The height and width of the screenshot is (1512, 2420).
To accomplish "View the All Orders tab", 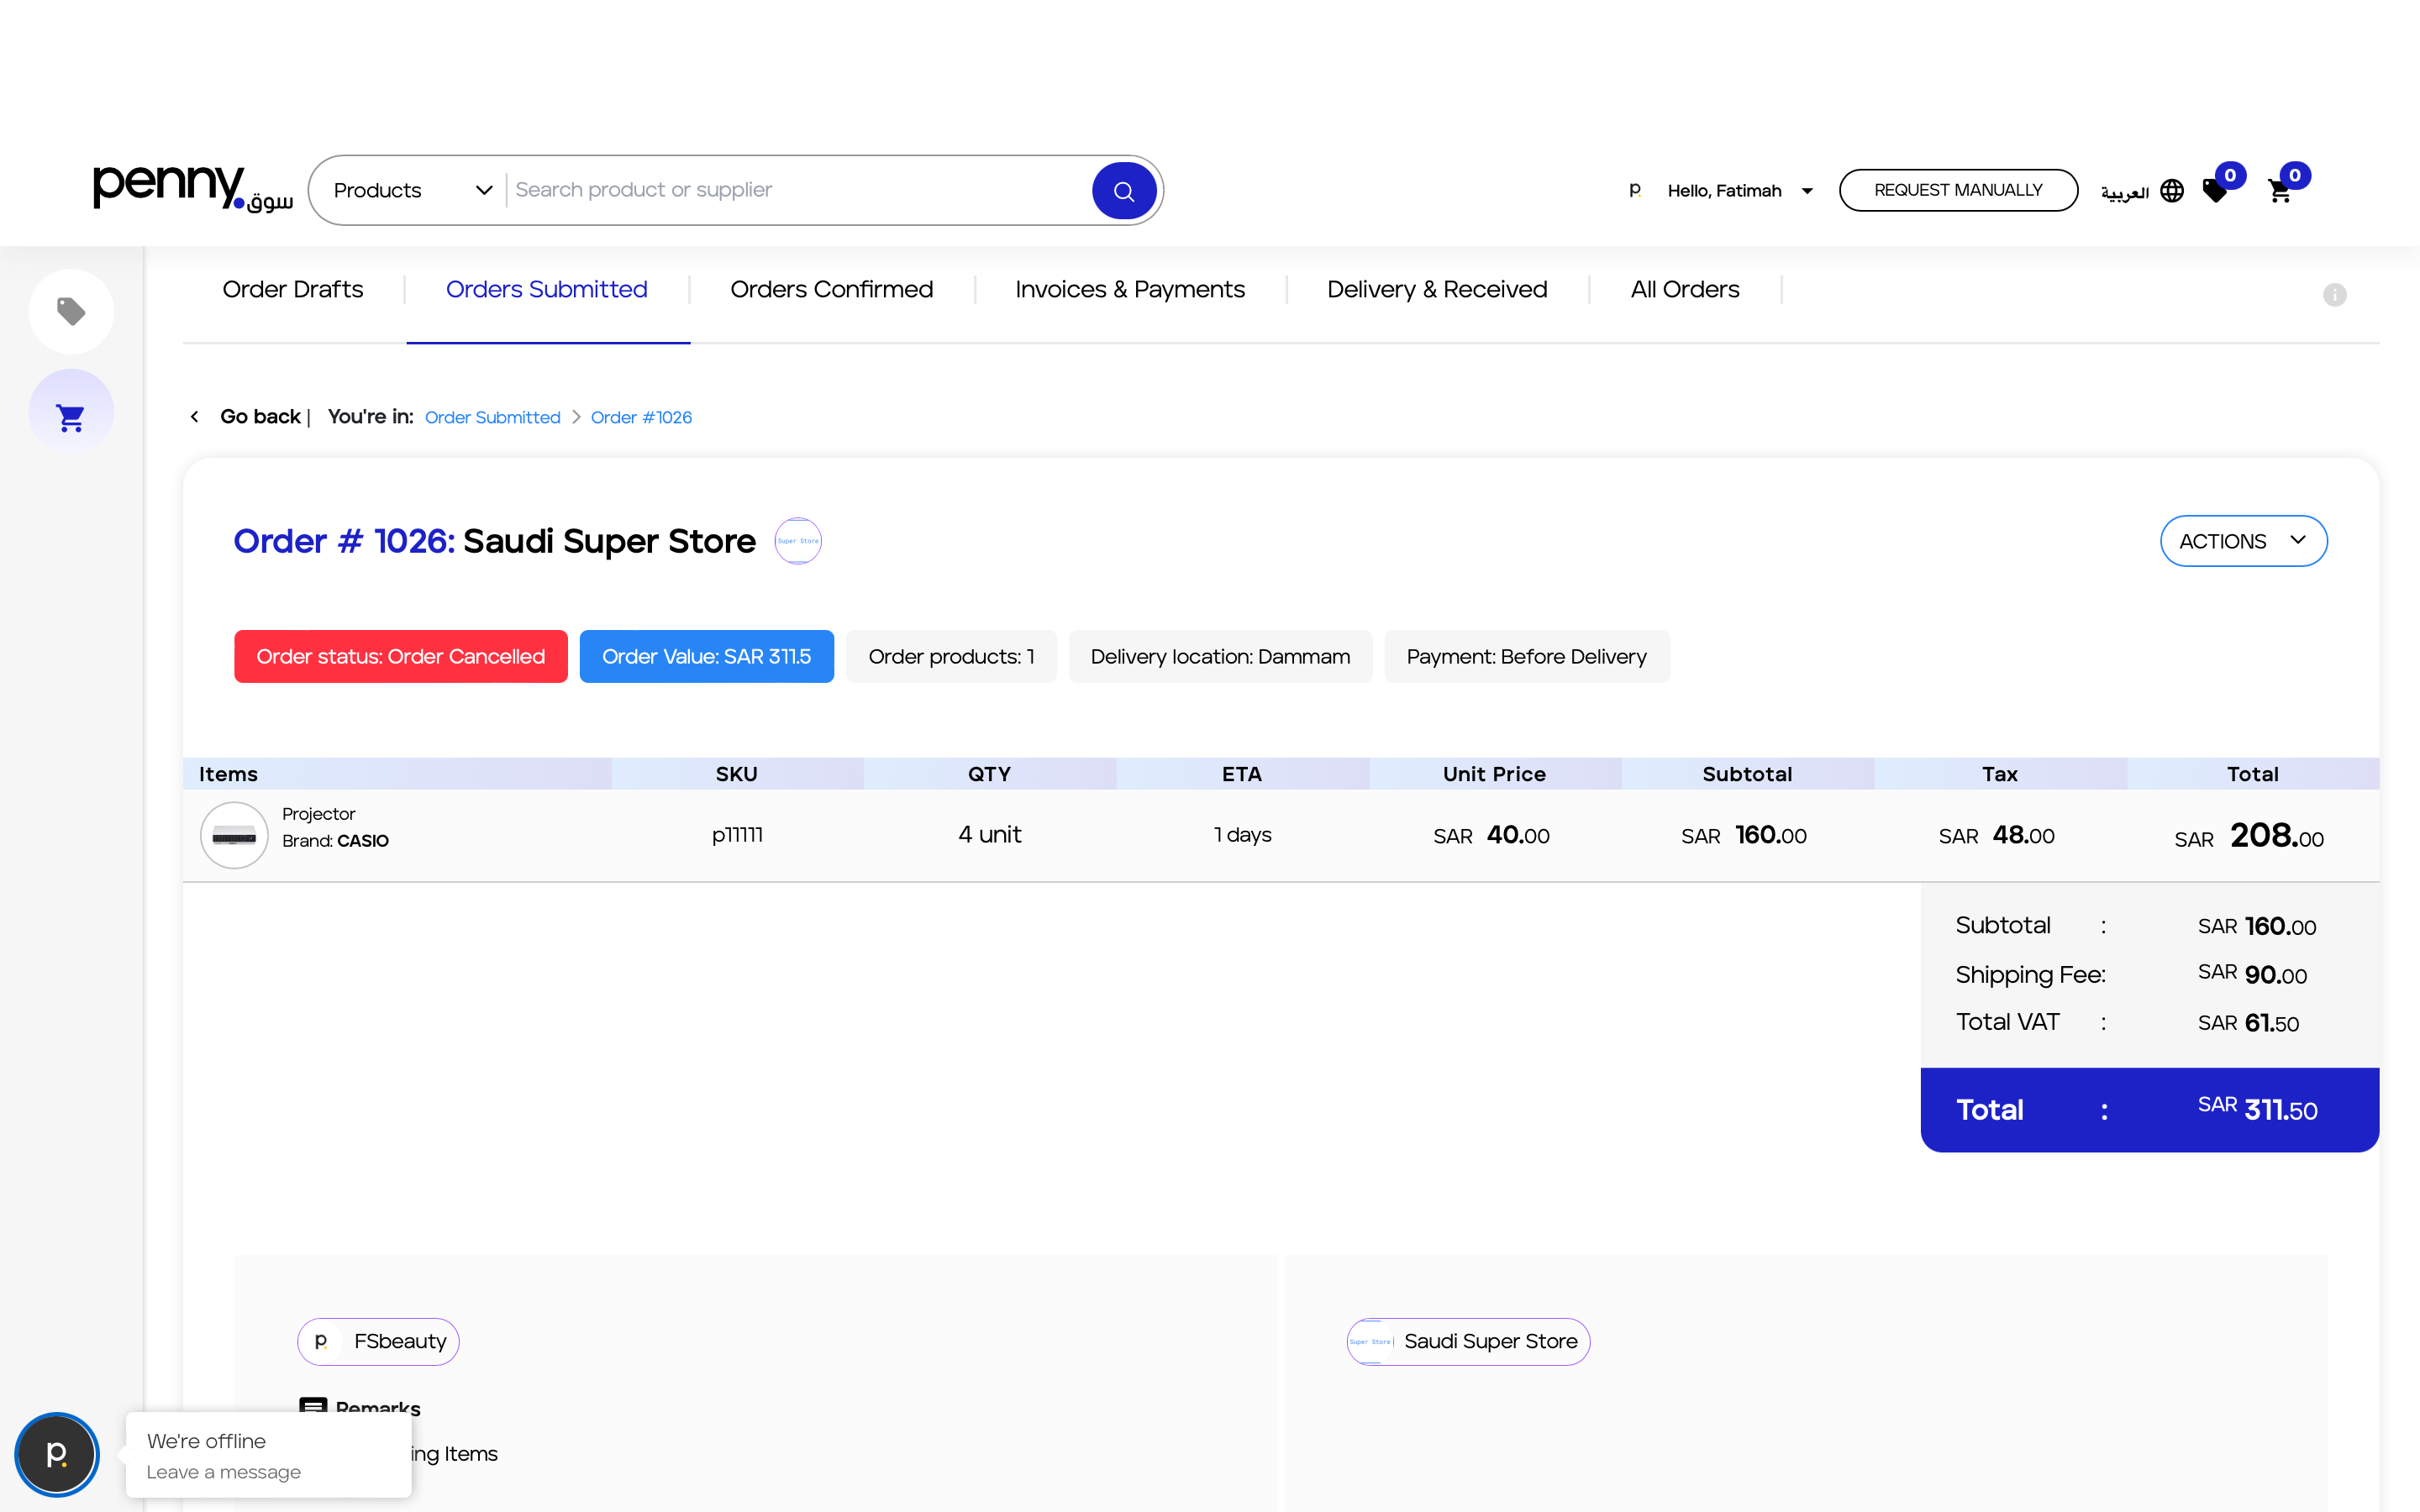I will (1685, 289).
